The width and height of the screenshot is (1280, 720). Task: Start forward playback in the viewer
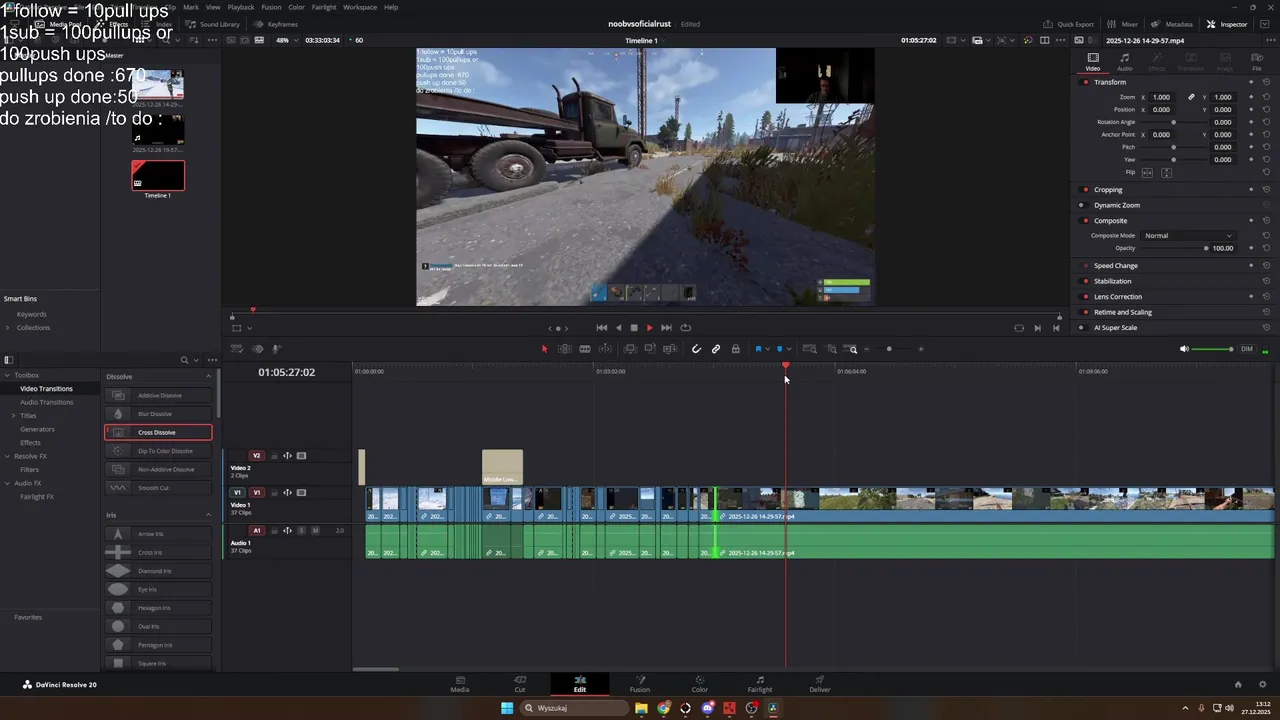(650, 328)
